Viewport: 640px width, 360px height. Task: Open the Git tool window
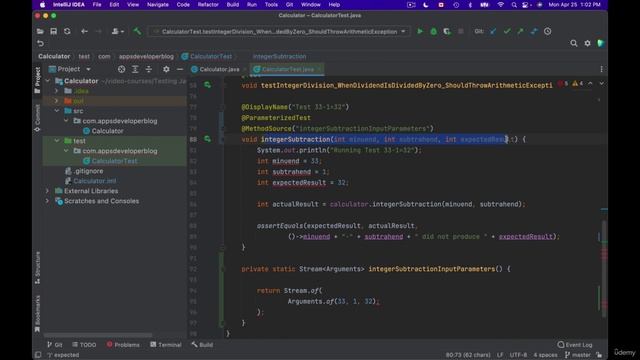(x=55, y=345)
